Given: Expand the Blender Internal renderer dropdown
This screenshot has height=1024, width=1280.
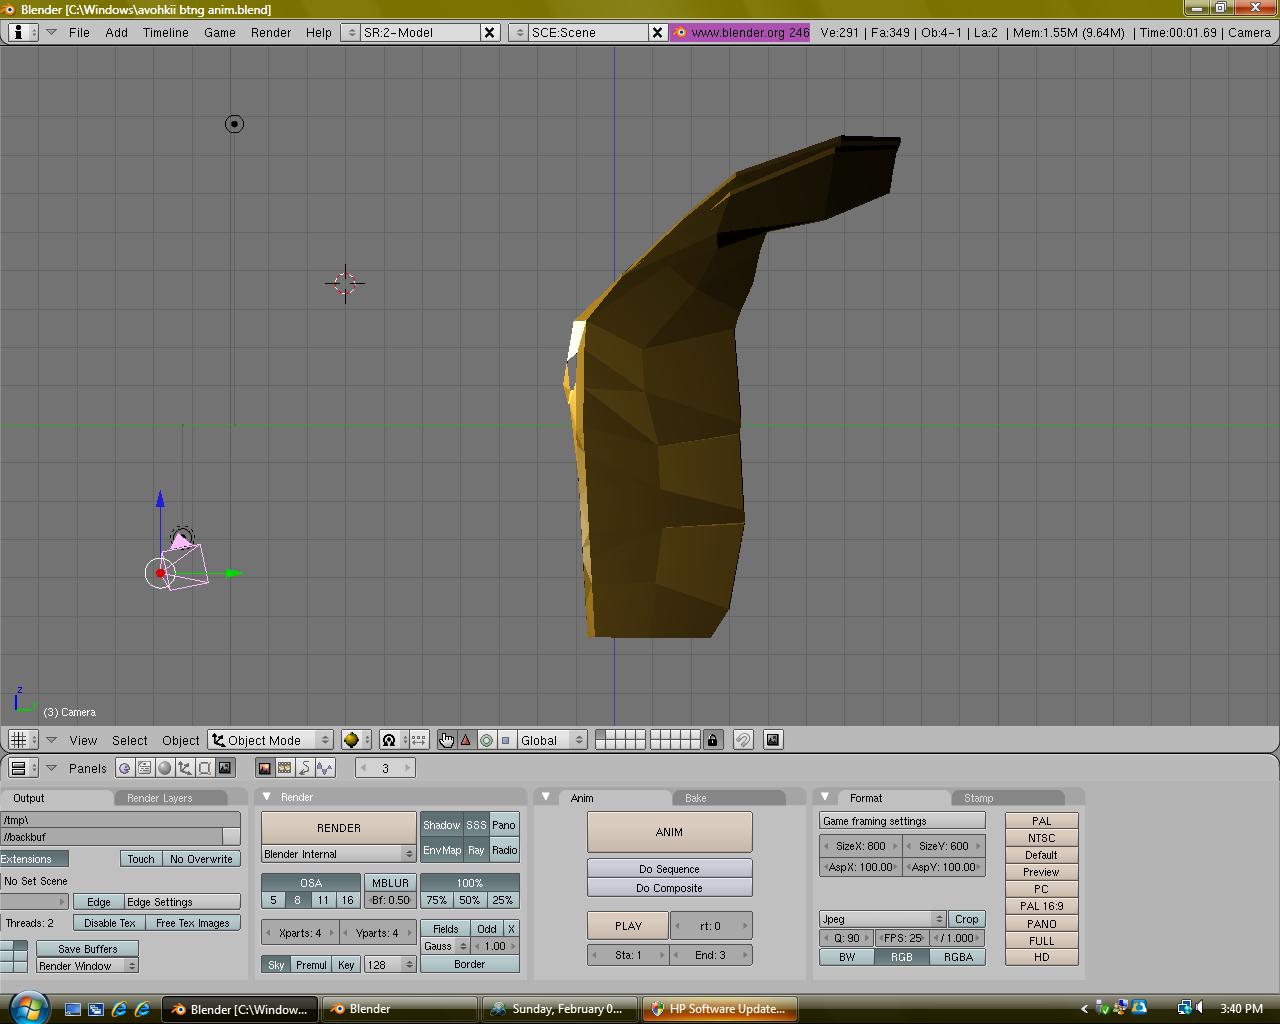Looking at the screenshot, I should [338, 854].
